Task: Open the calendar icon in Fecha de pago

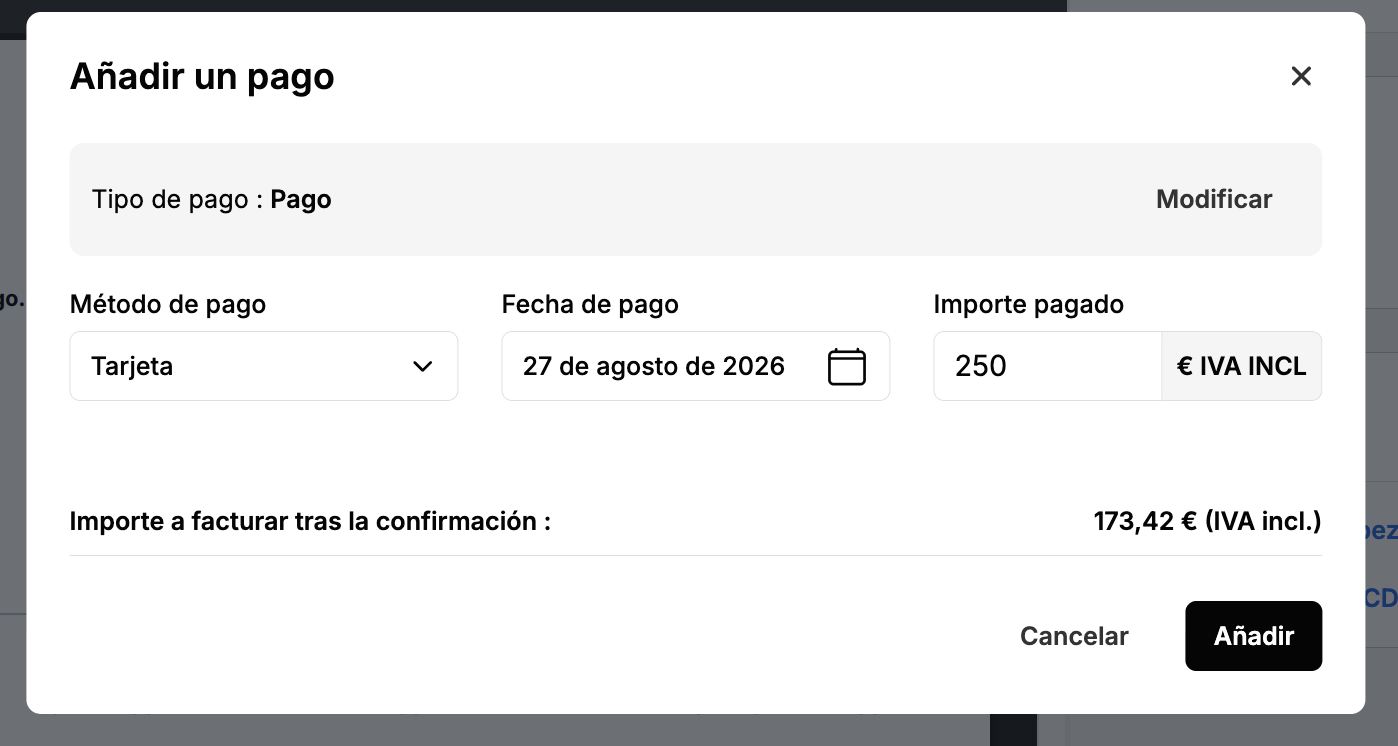Action: tap(846, 366)
